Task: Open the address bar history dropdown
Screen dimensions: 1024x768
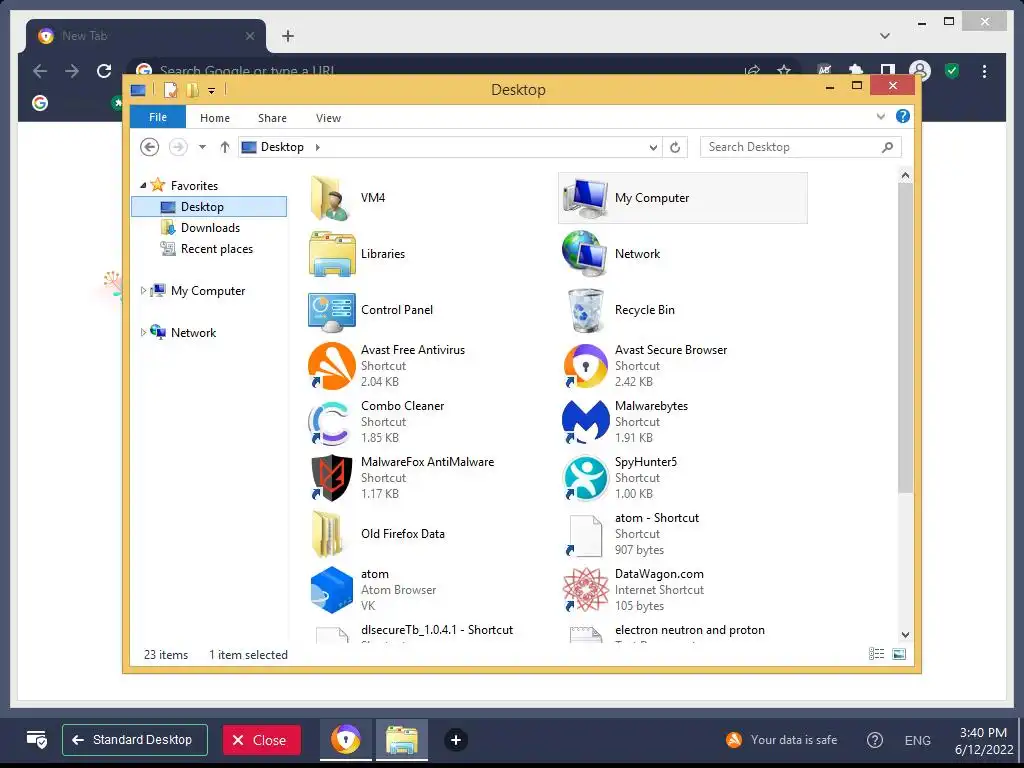Action: click(x=653, y=148)
